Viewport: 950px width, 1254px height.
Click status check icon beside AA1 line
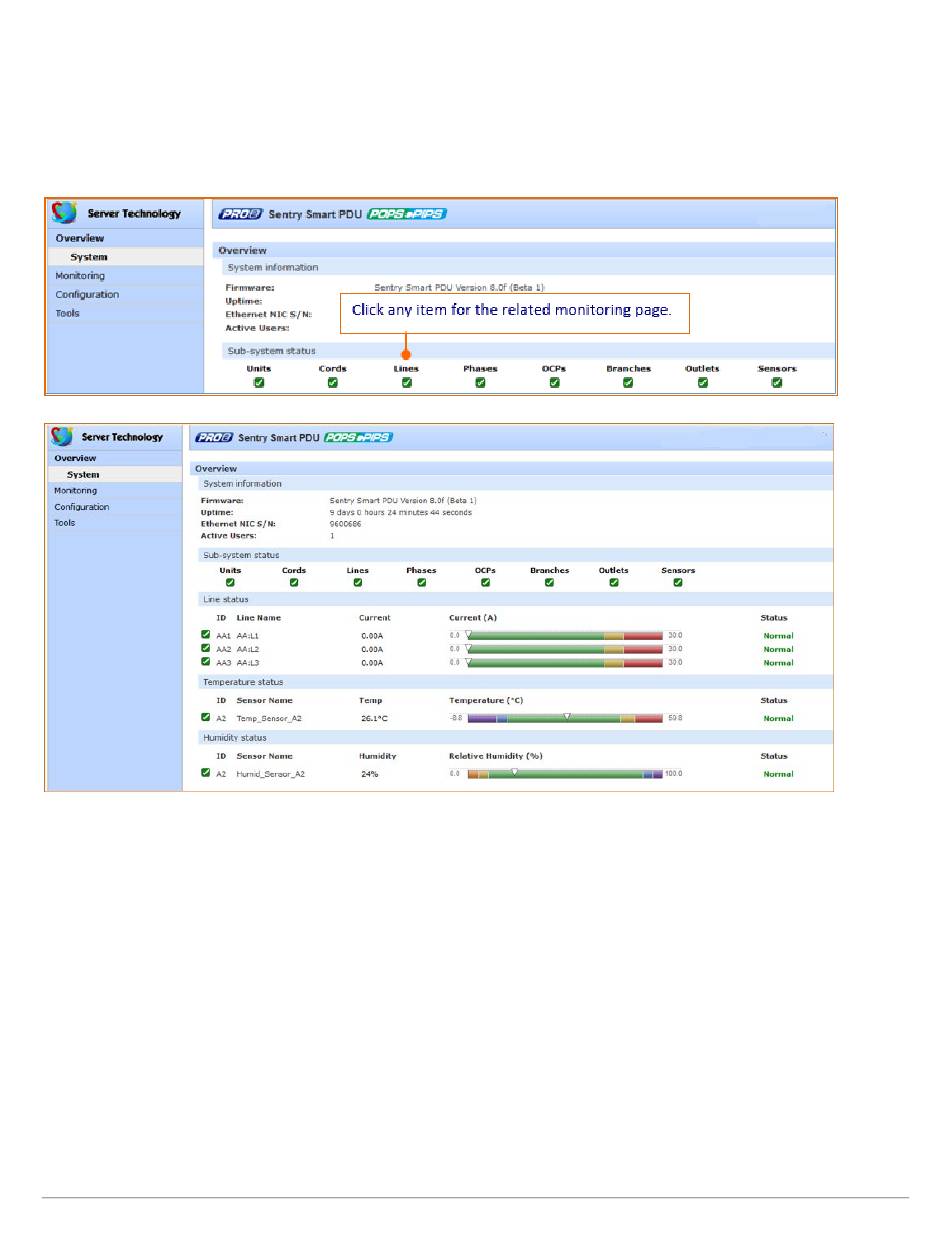click(x=206, y=634)
